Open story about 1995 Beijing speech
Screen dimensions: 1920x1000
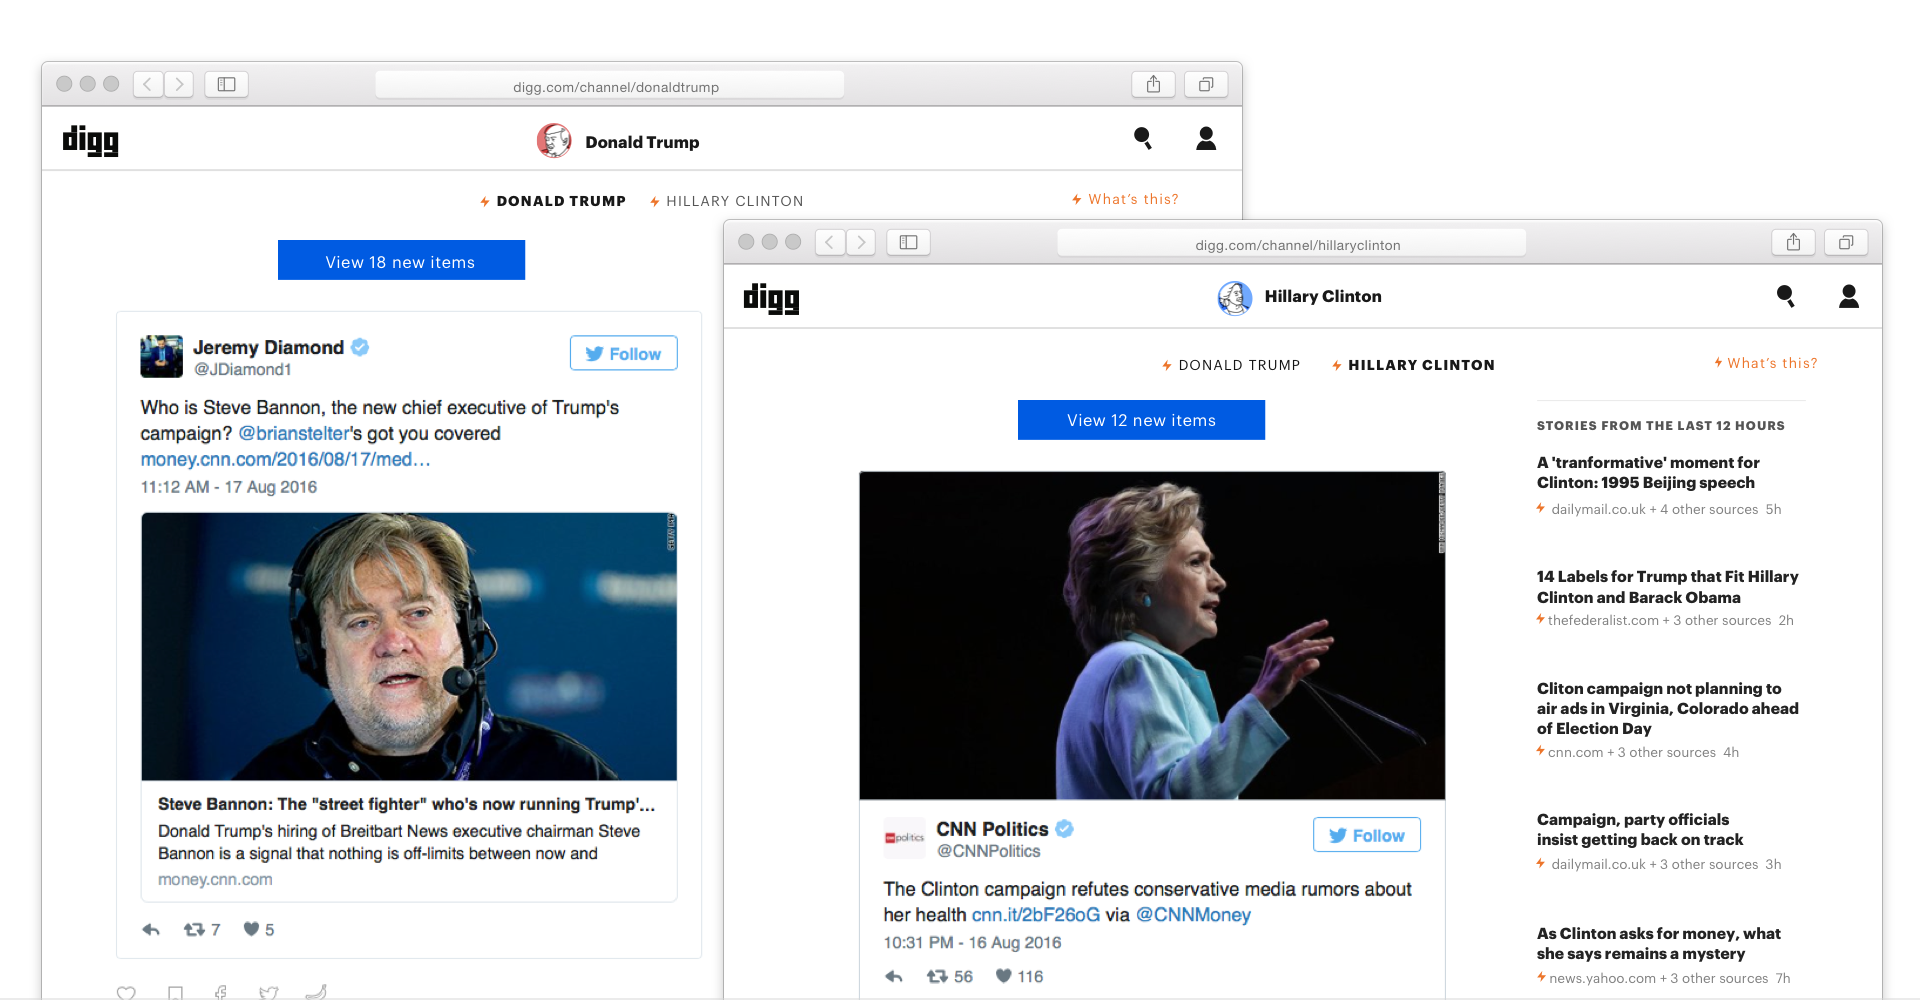pos(1648,472)
